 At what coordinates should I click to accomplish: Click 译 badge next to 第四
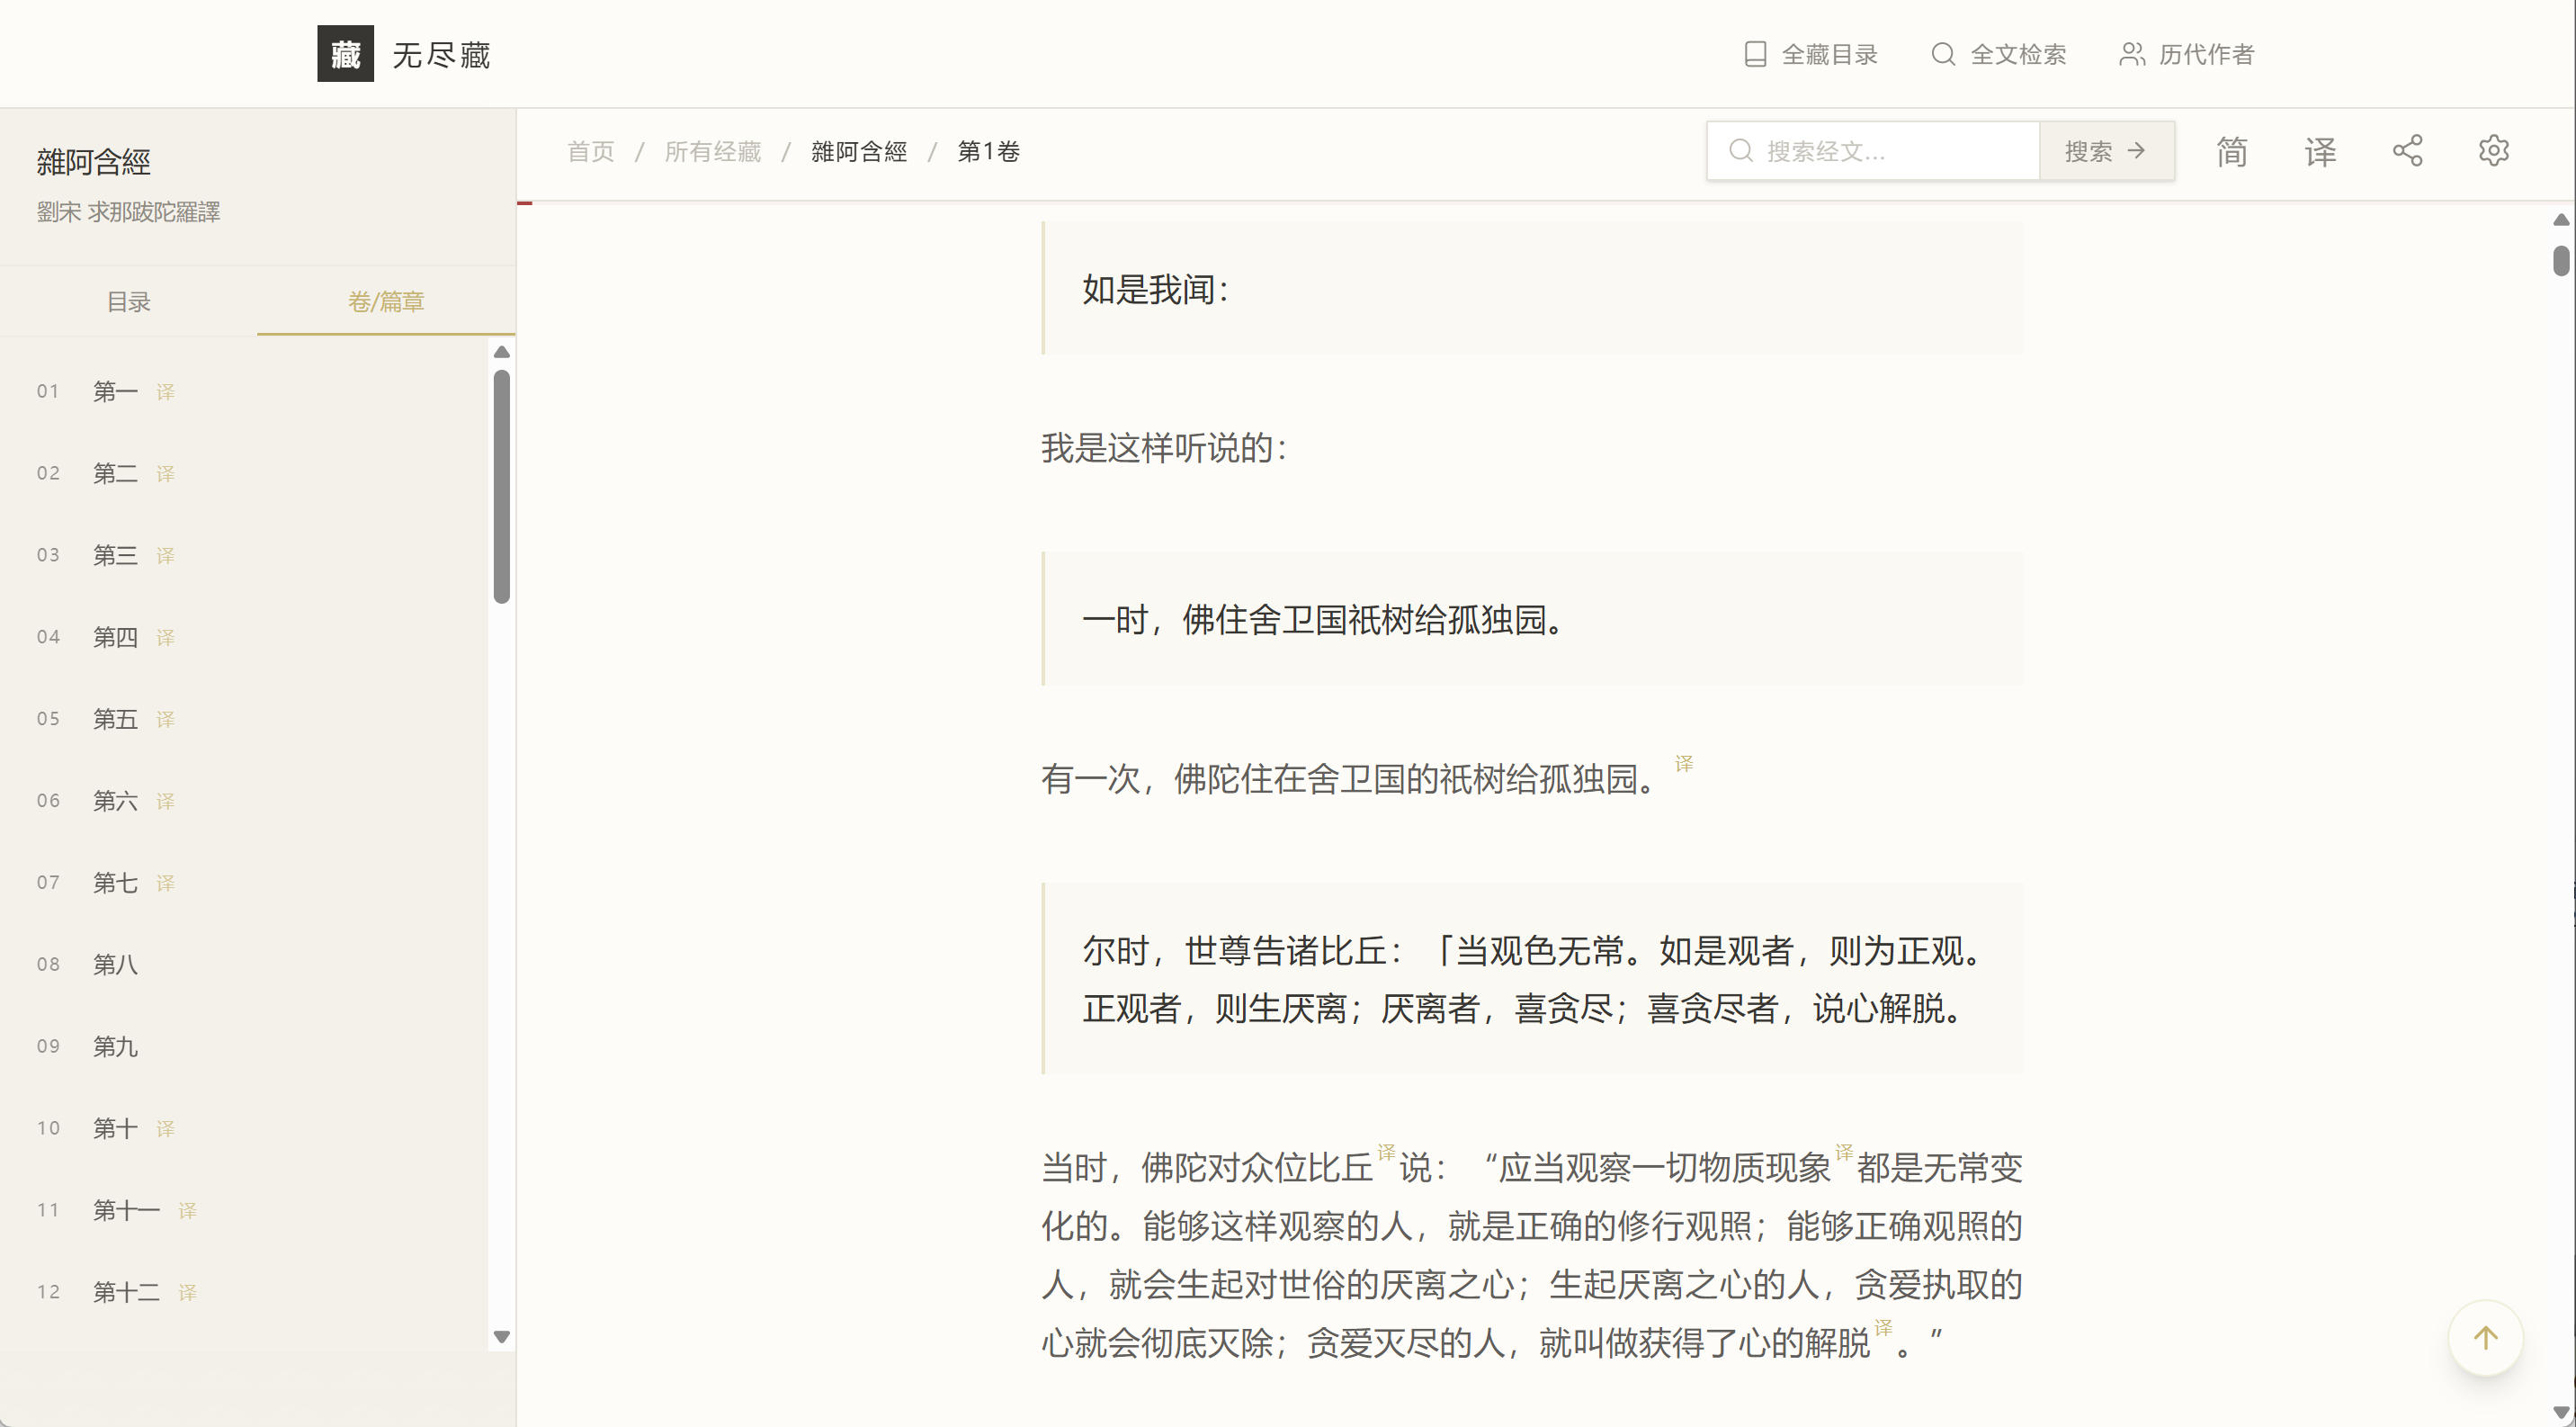click(165, 638)
